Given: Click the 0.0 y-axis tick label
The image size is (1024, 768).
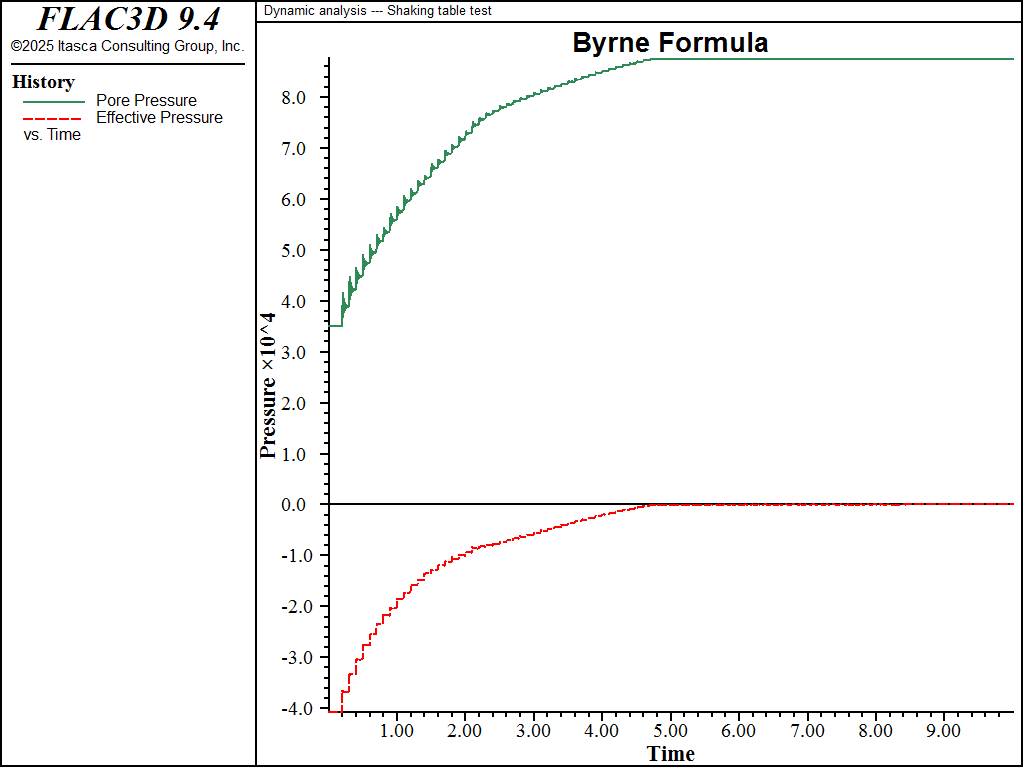Looking at the screenshot, I should point(293,505).
